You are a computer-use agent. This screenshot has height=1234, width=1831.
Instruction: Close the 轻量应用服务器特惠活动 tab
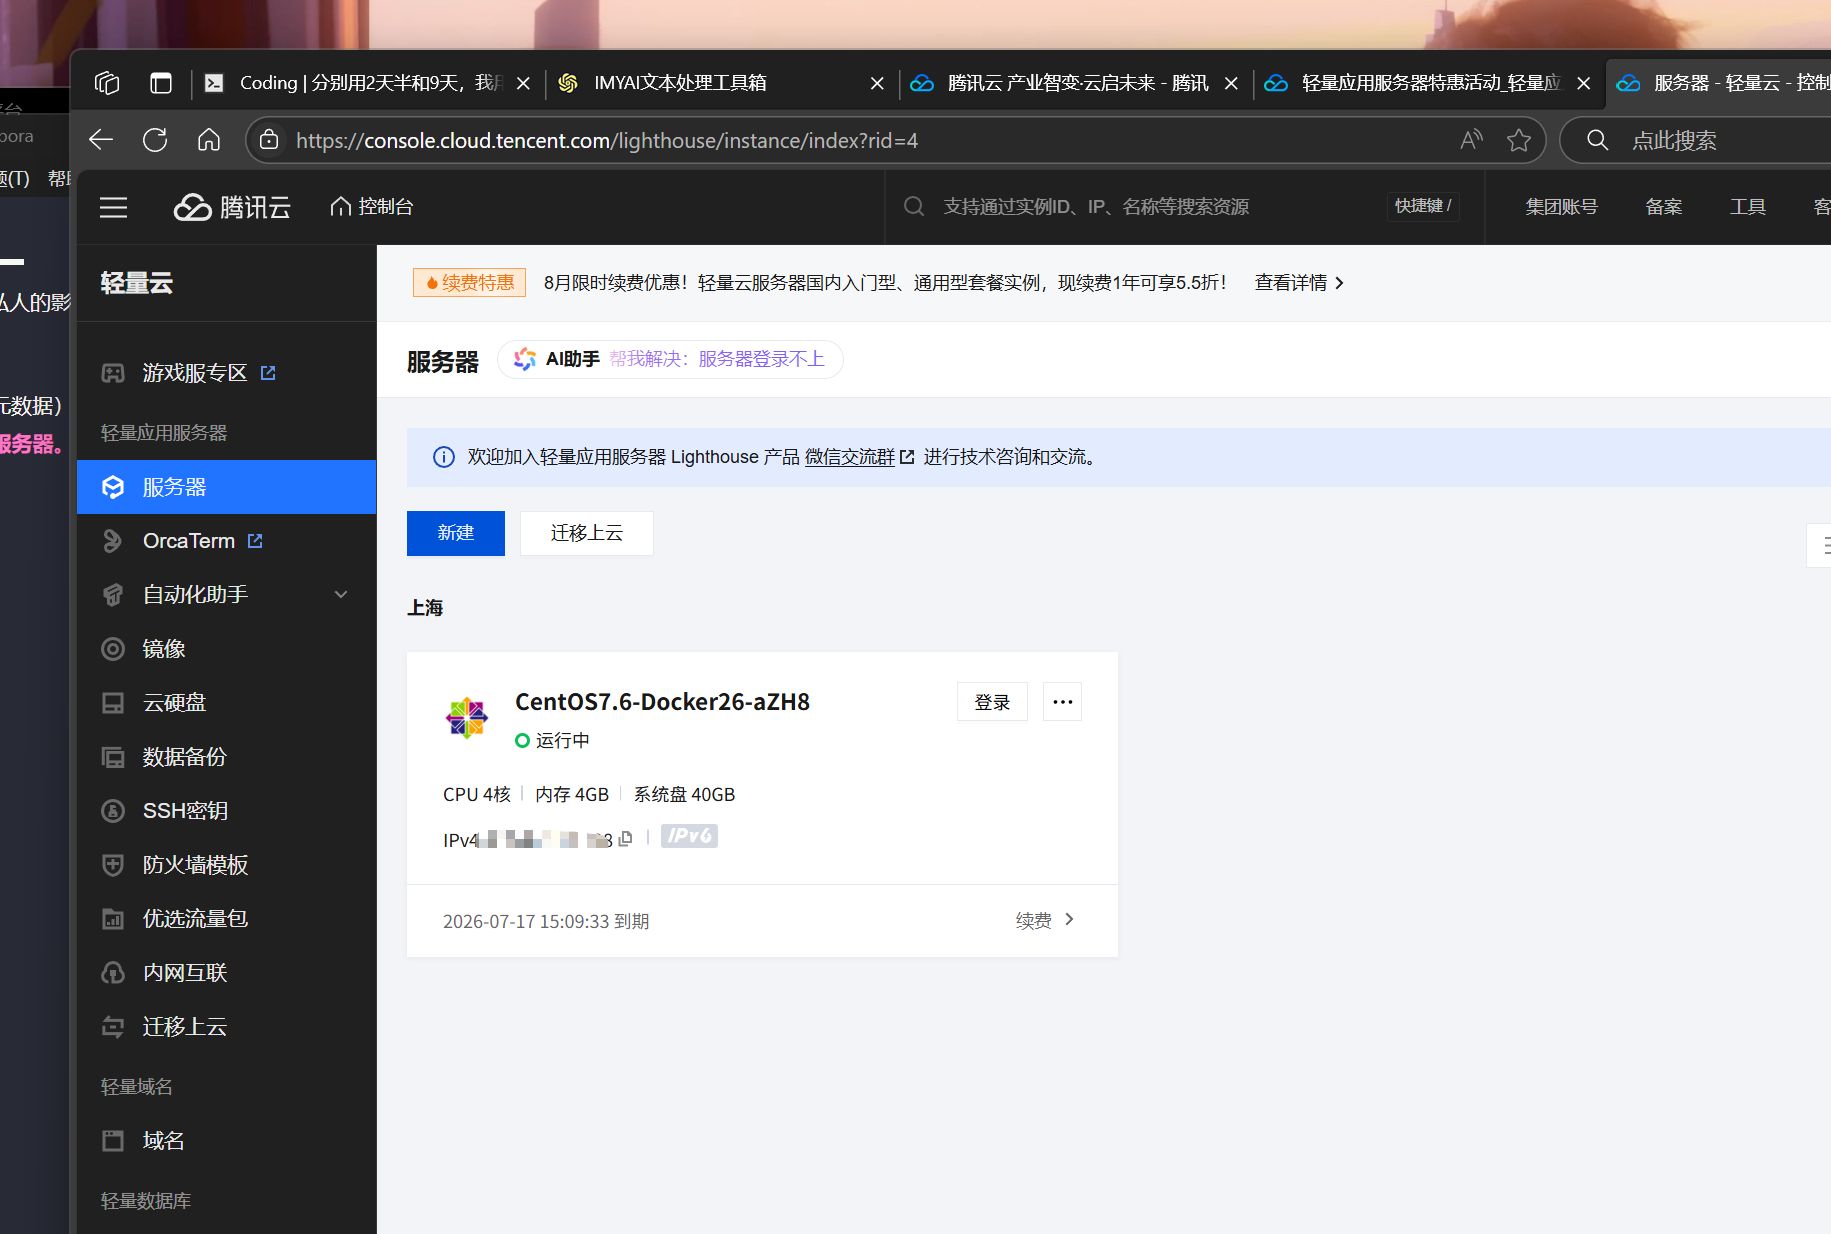tap(1583, 84)
